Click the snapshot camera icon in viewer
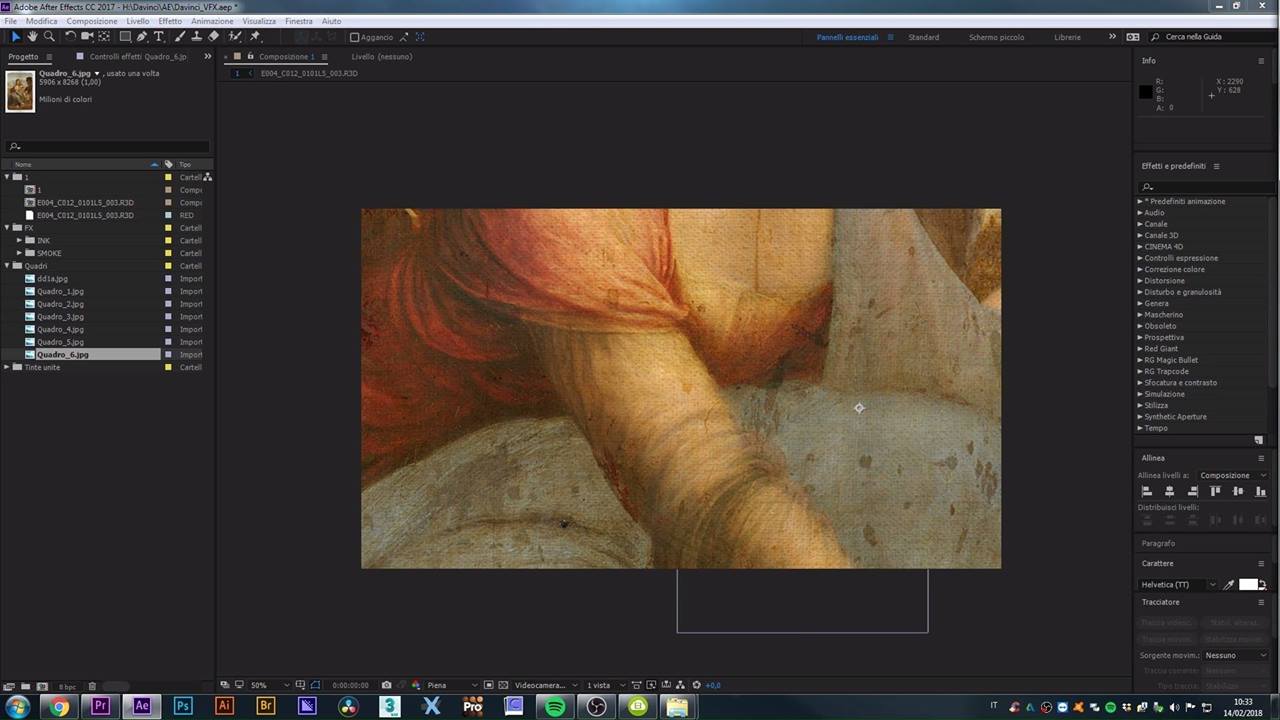The height and width of the screenshot is (720, 1280). 386,685
